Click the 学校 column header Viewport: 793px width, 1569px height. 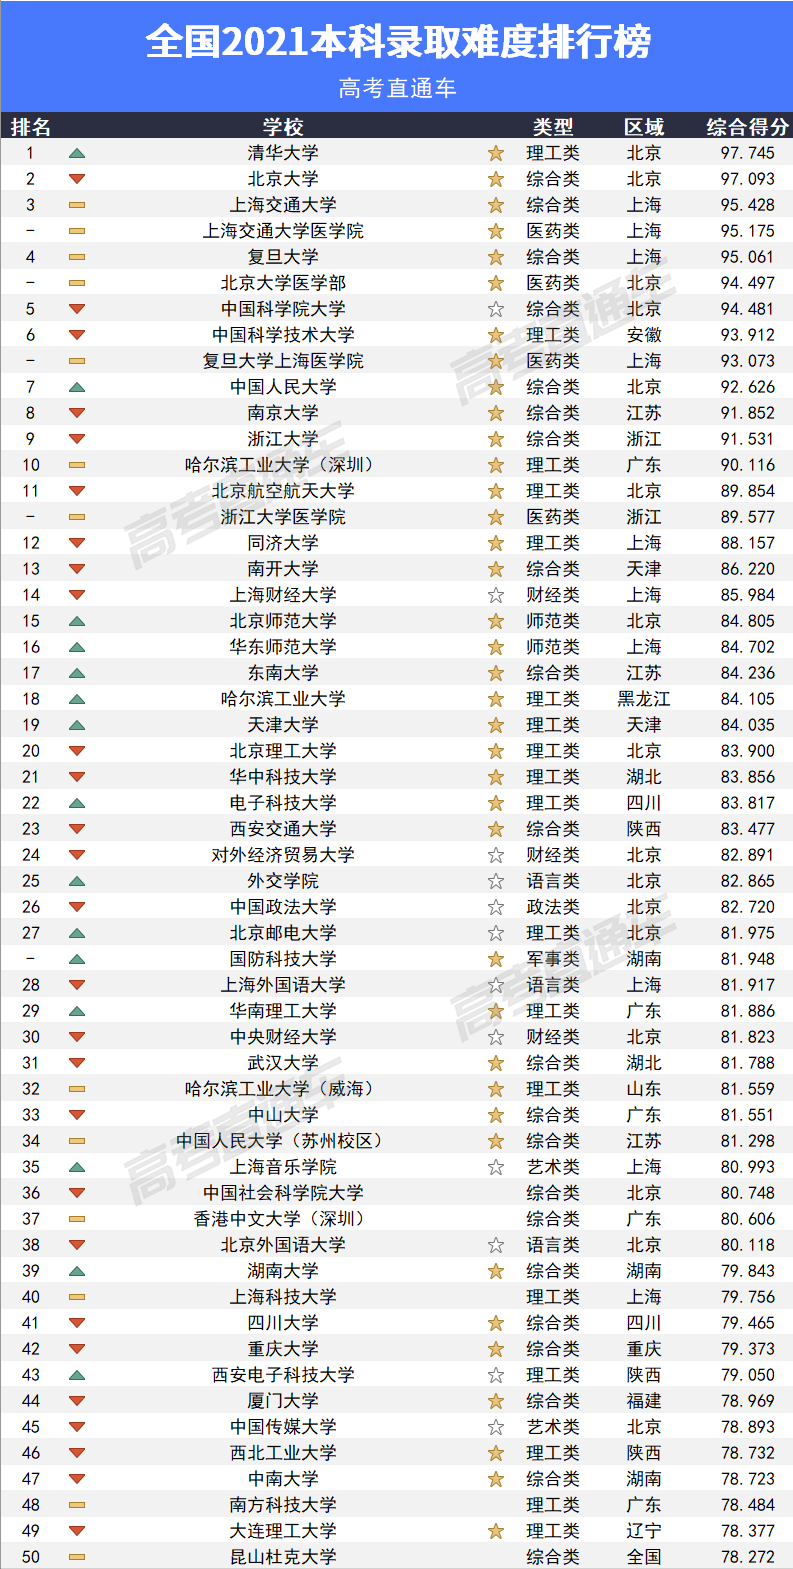283,127
